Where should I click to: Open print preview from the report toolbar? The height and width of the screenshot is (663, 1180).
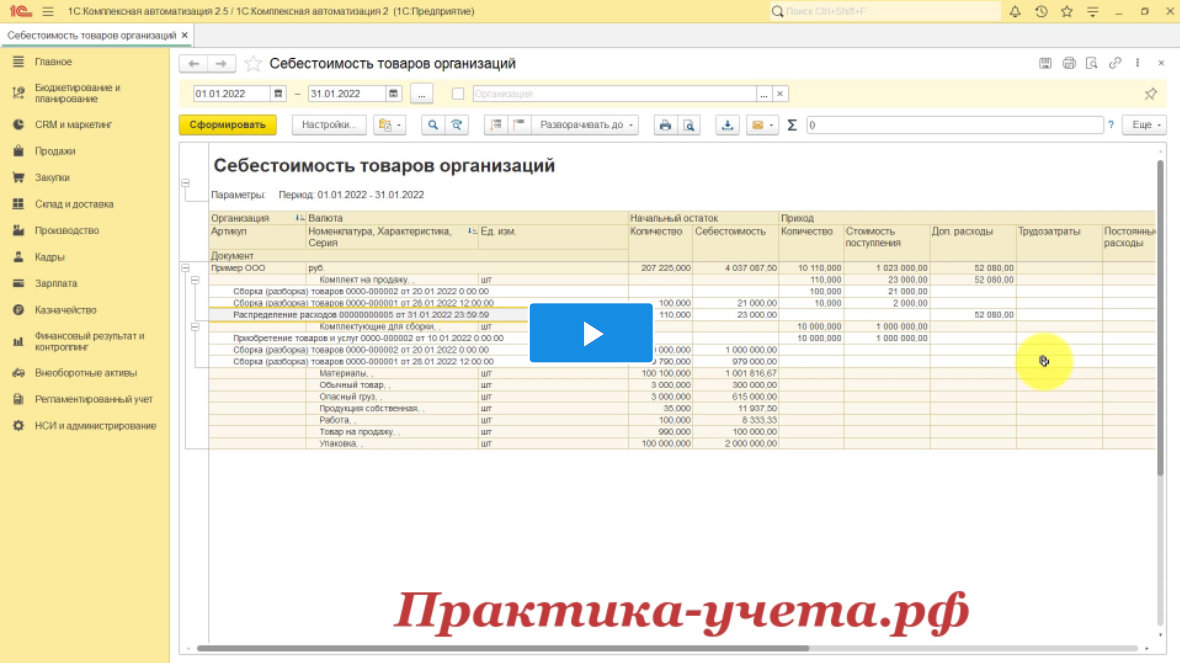(x=689, y=125)
